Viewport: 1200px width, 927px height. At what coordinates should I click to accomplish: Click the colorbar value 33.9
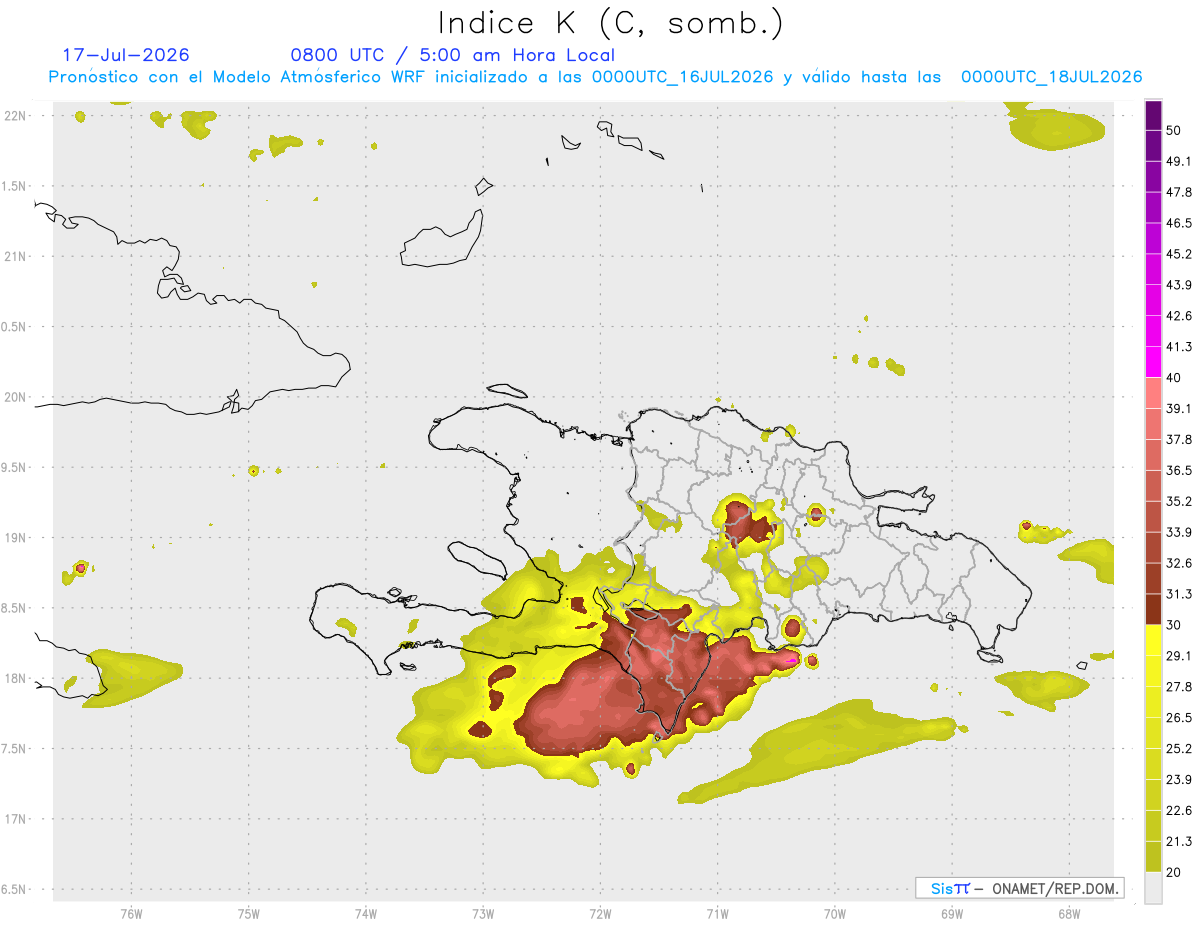(1179, 532)
